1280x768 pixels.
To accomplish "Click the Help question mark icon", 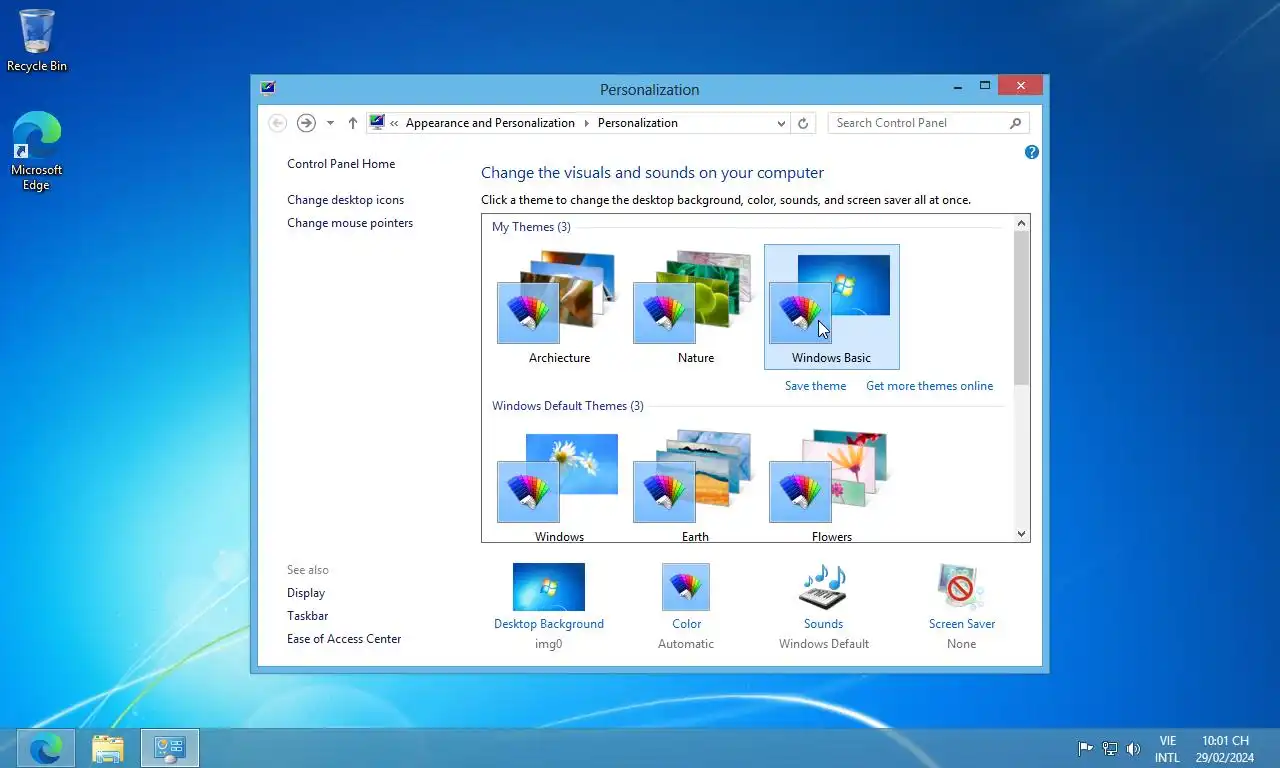I will 1032,152.
